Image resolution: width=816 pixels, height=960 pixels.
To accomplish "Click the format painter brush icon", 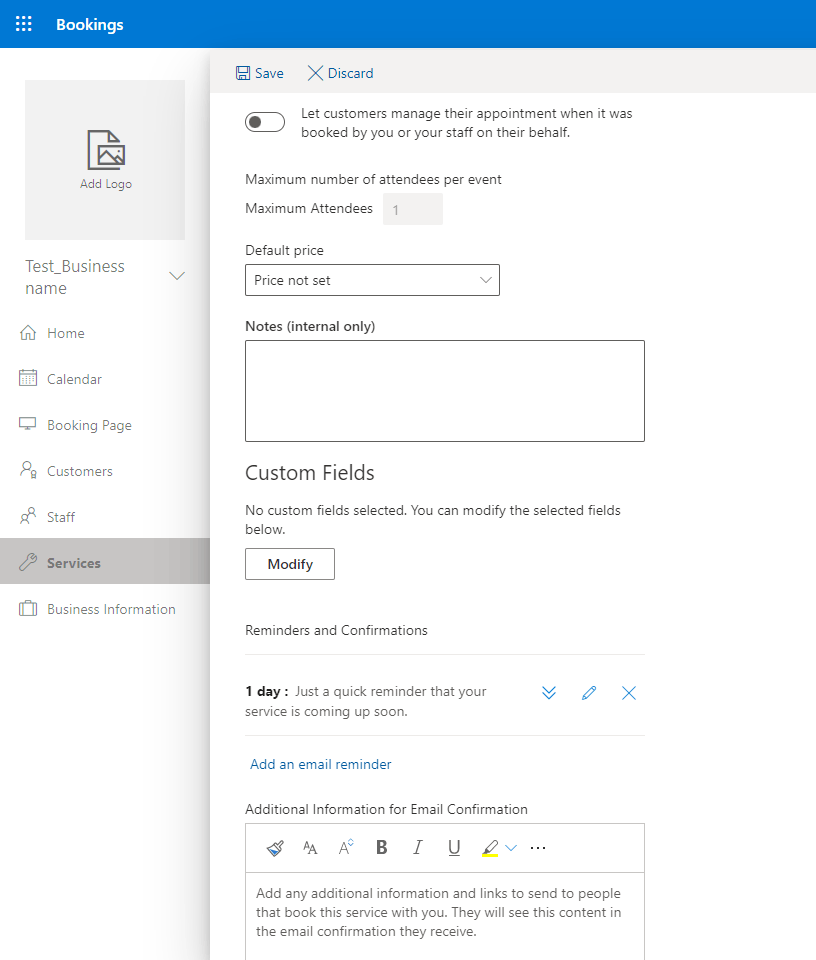I will [x=275, y=848].
